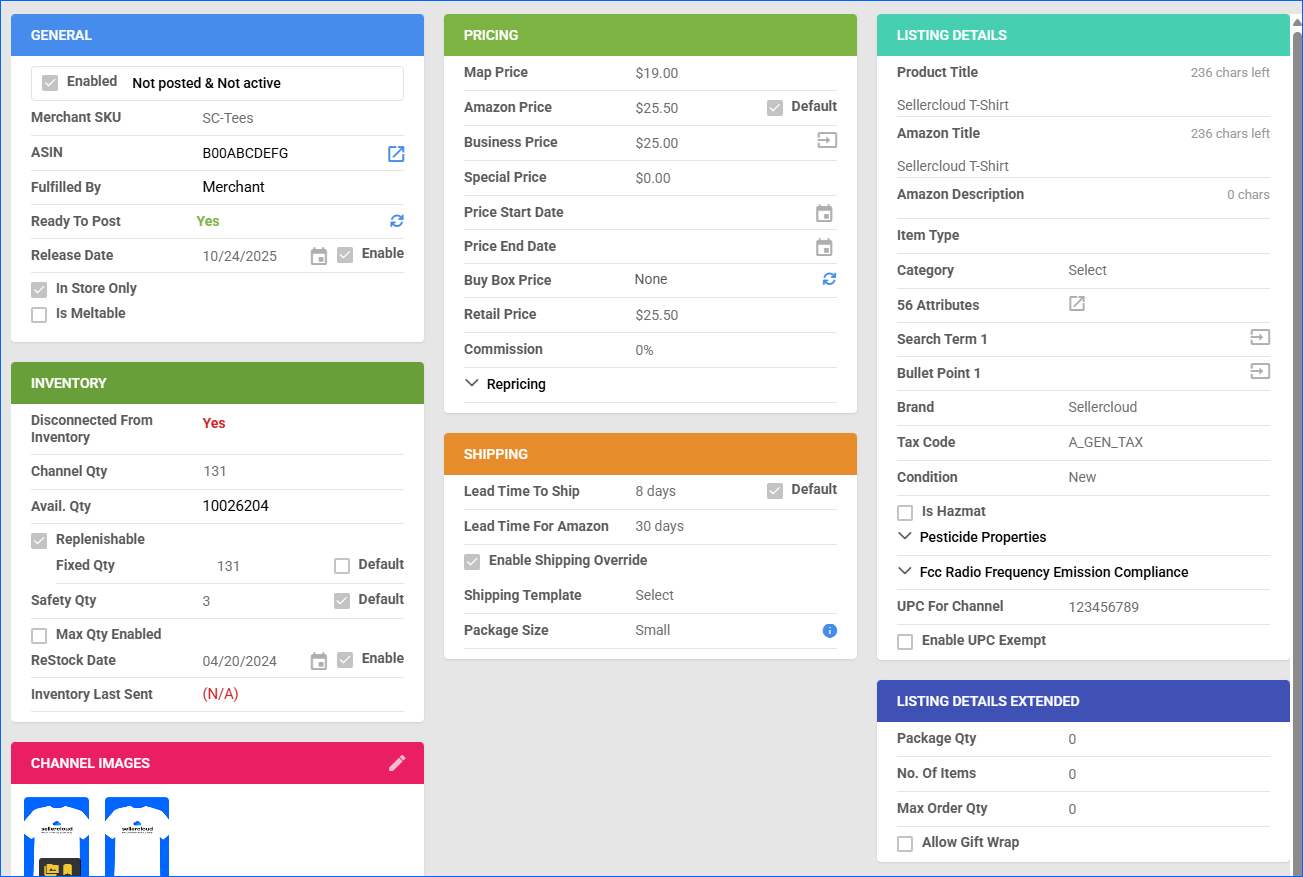Viewport: 1303px width, 877px height.
Task: Open the Category Select dropdown
Action: click(1087, 270)
